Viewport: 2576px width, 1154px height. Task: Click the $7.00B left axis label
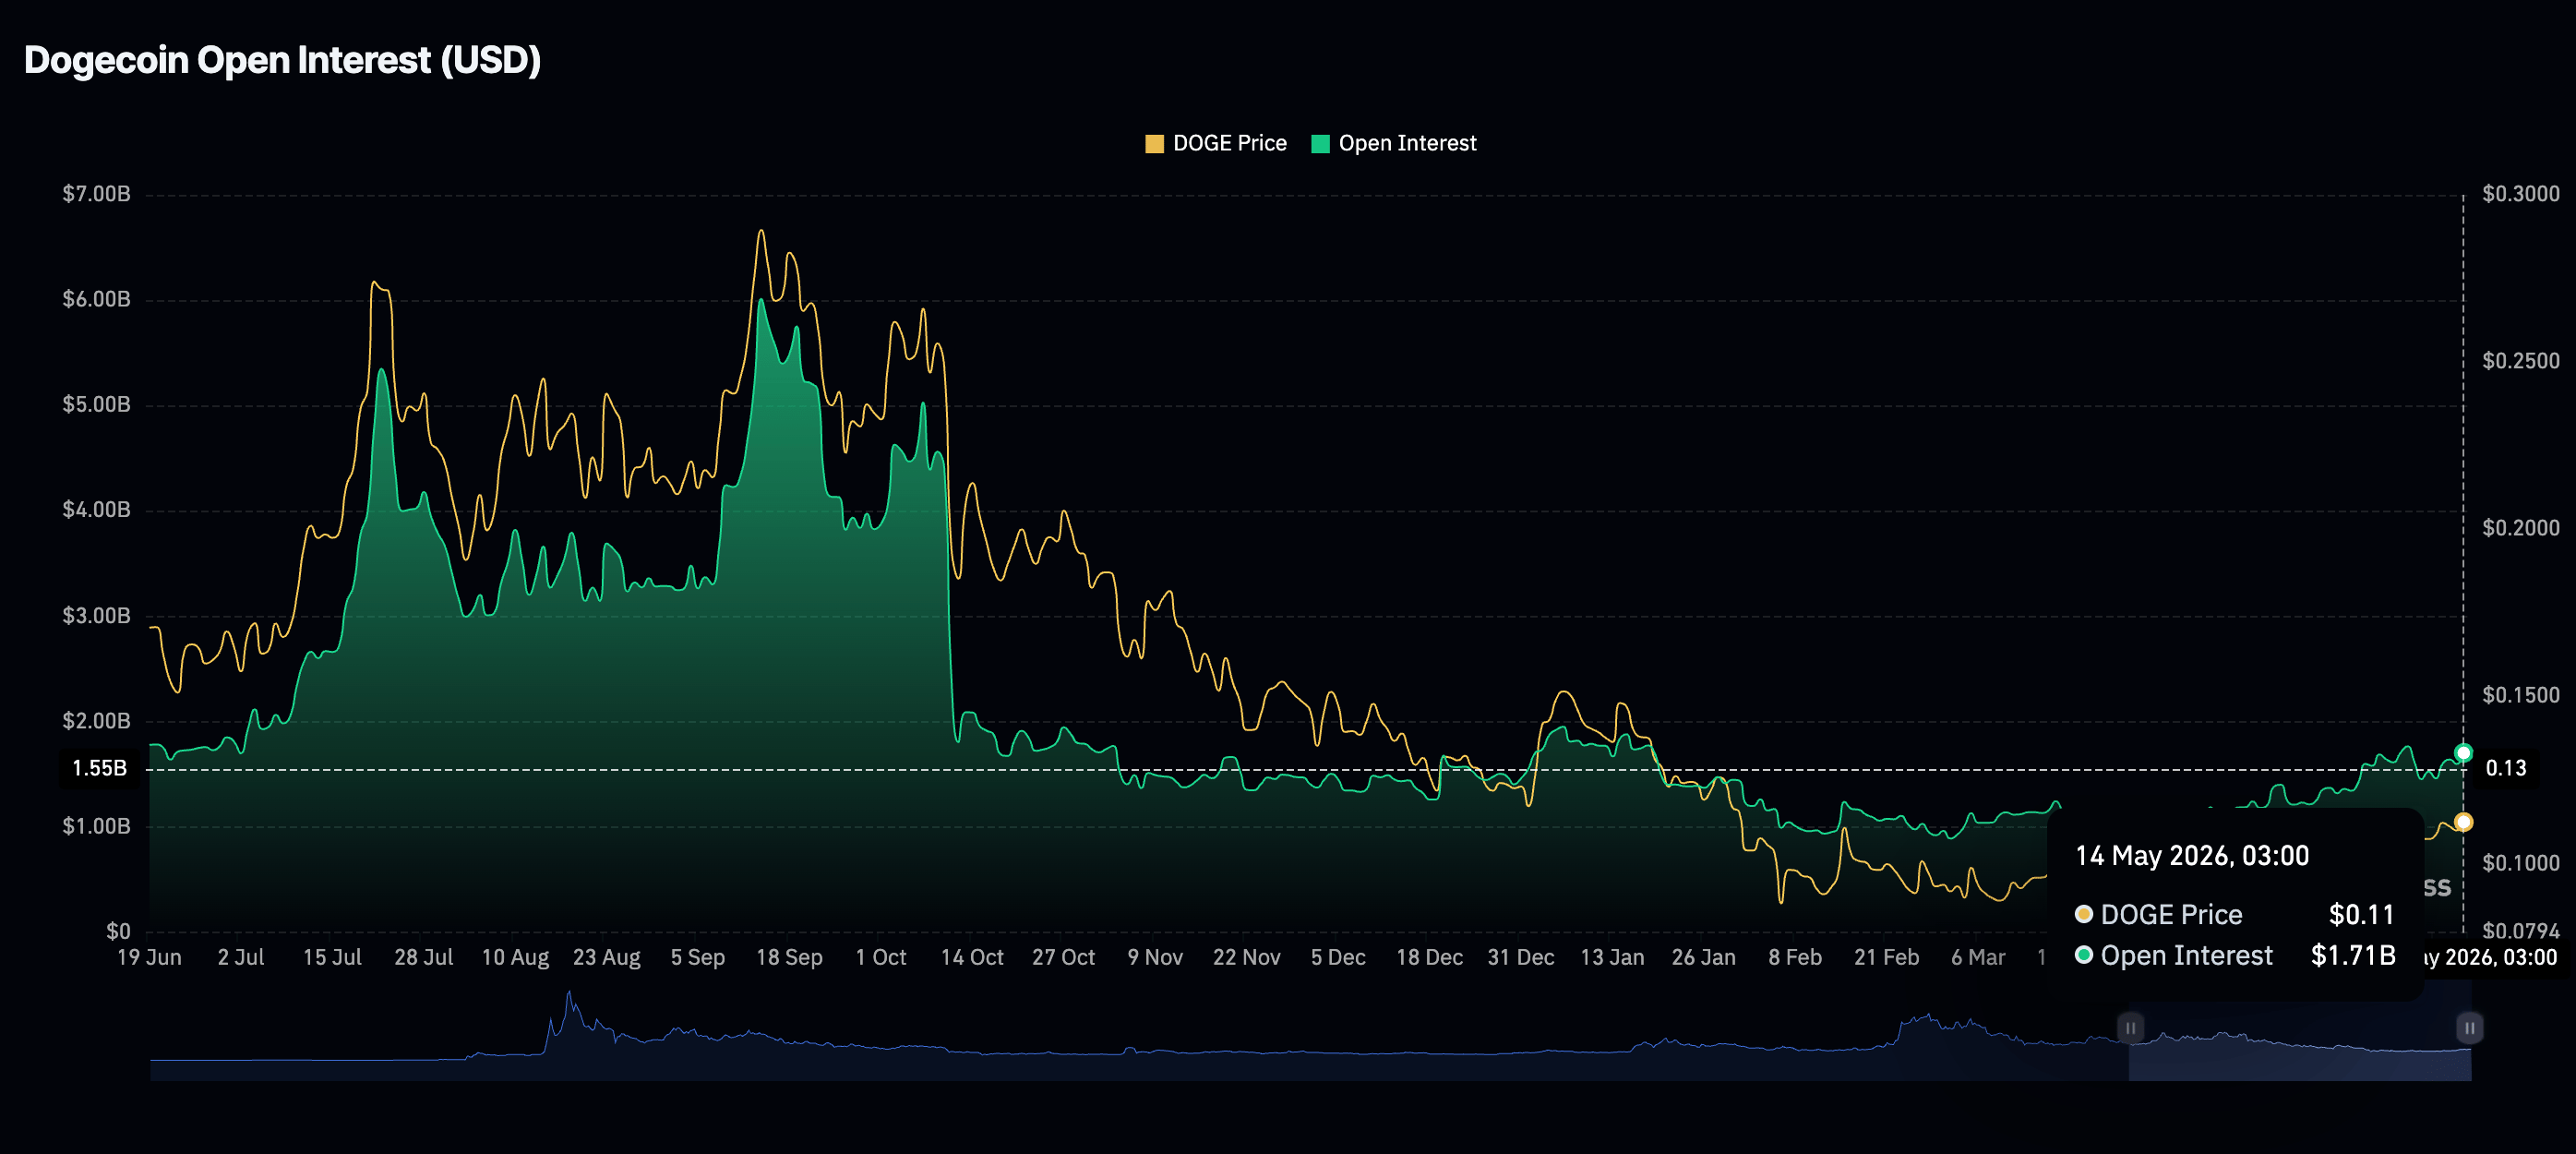[96, 193]
